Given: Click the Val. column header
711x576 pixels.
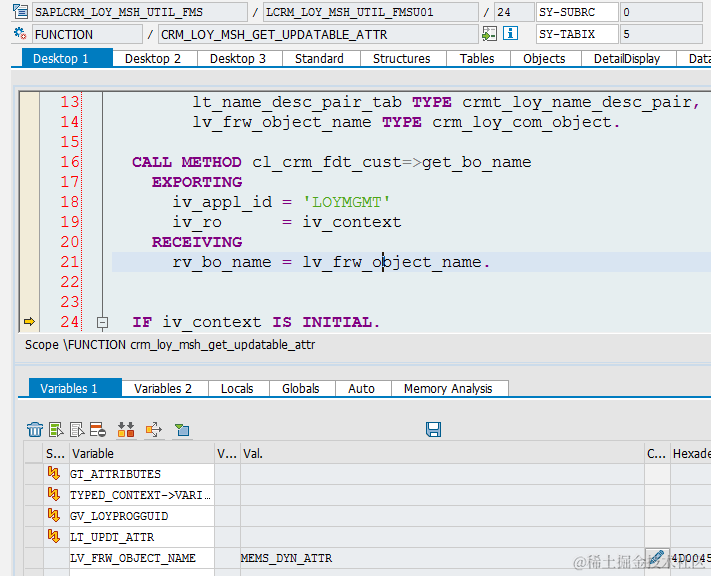Looking at the screenshot, I should tap(442, 453).
